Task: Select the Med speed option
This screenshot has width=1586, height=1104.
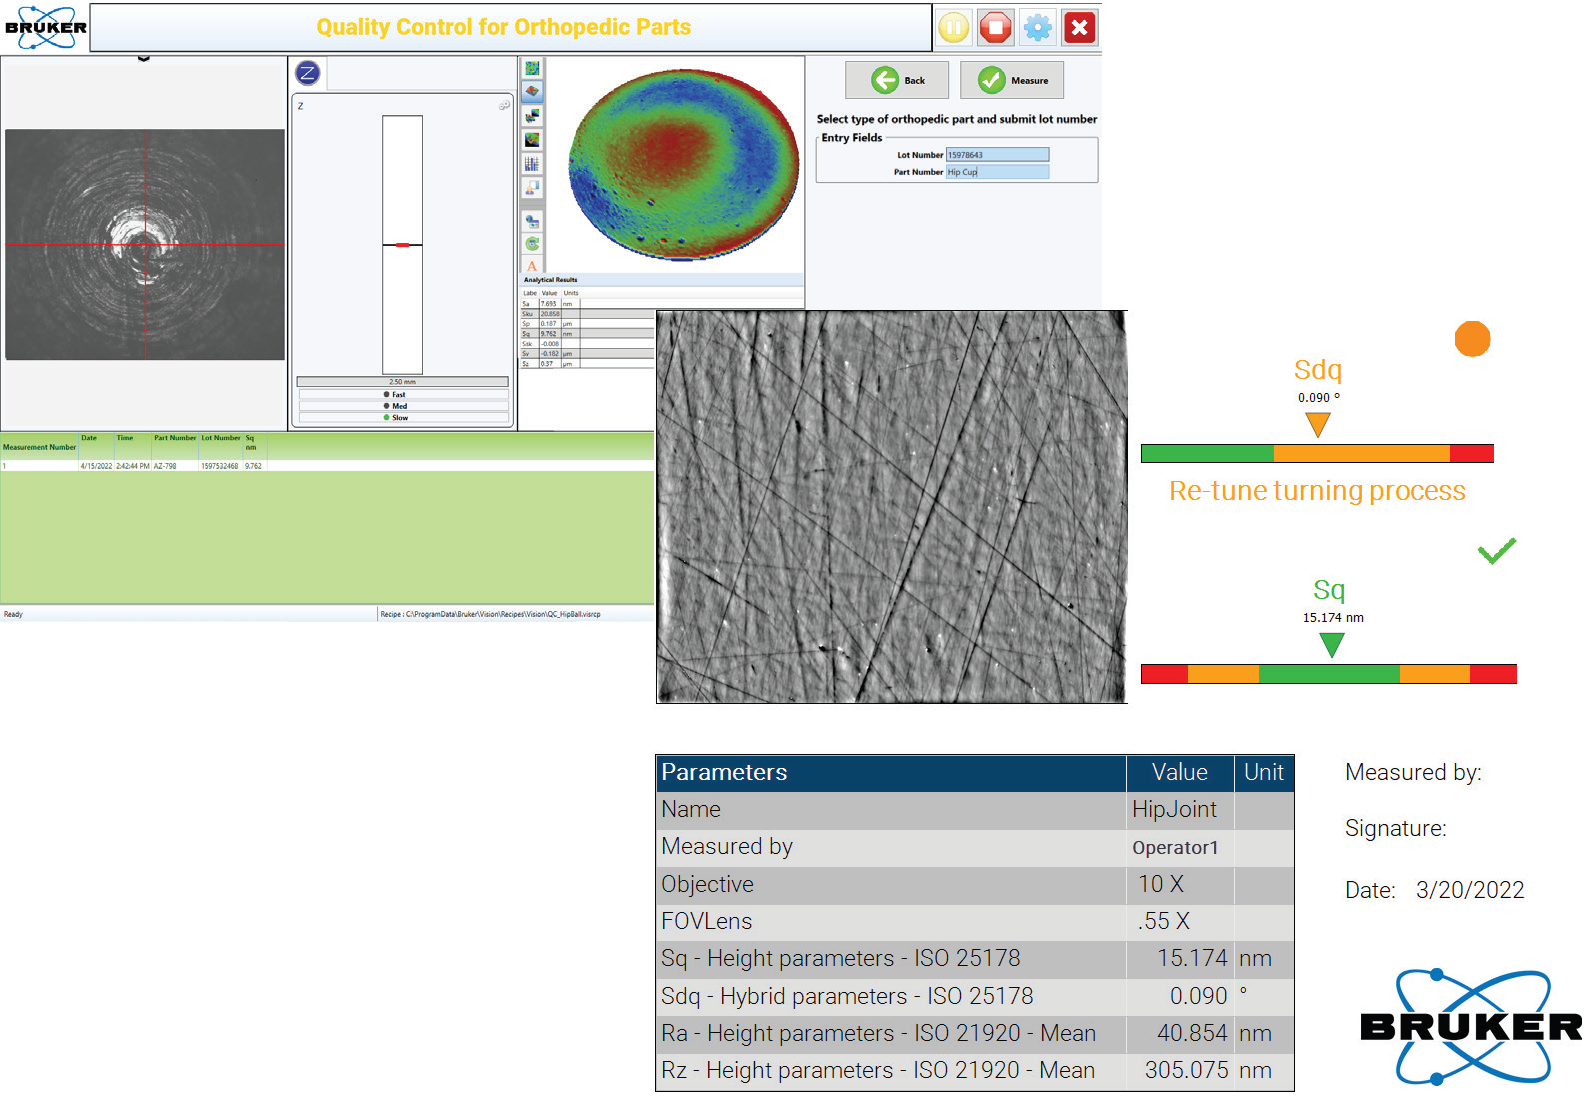Action: click(x=403, y=406)
